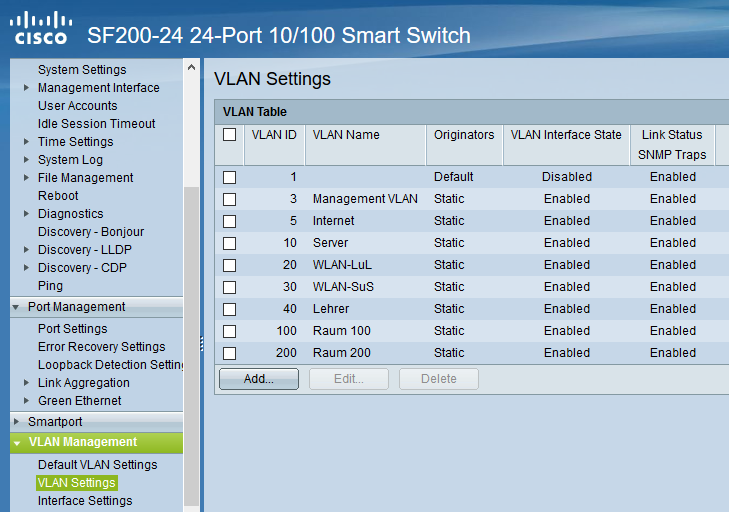
Task: Click the 'Raum 100' name cell
Action: (342, 331)
